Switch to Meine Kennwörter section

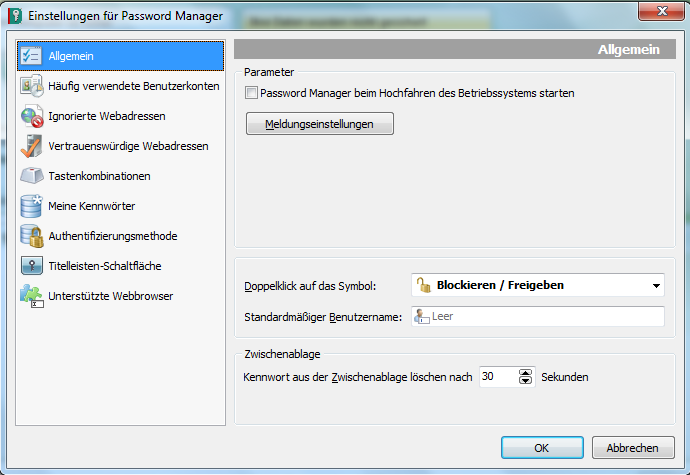point(92,206)
